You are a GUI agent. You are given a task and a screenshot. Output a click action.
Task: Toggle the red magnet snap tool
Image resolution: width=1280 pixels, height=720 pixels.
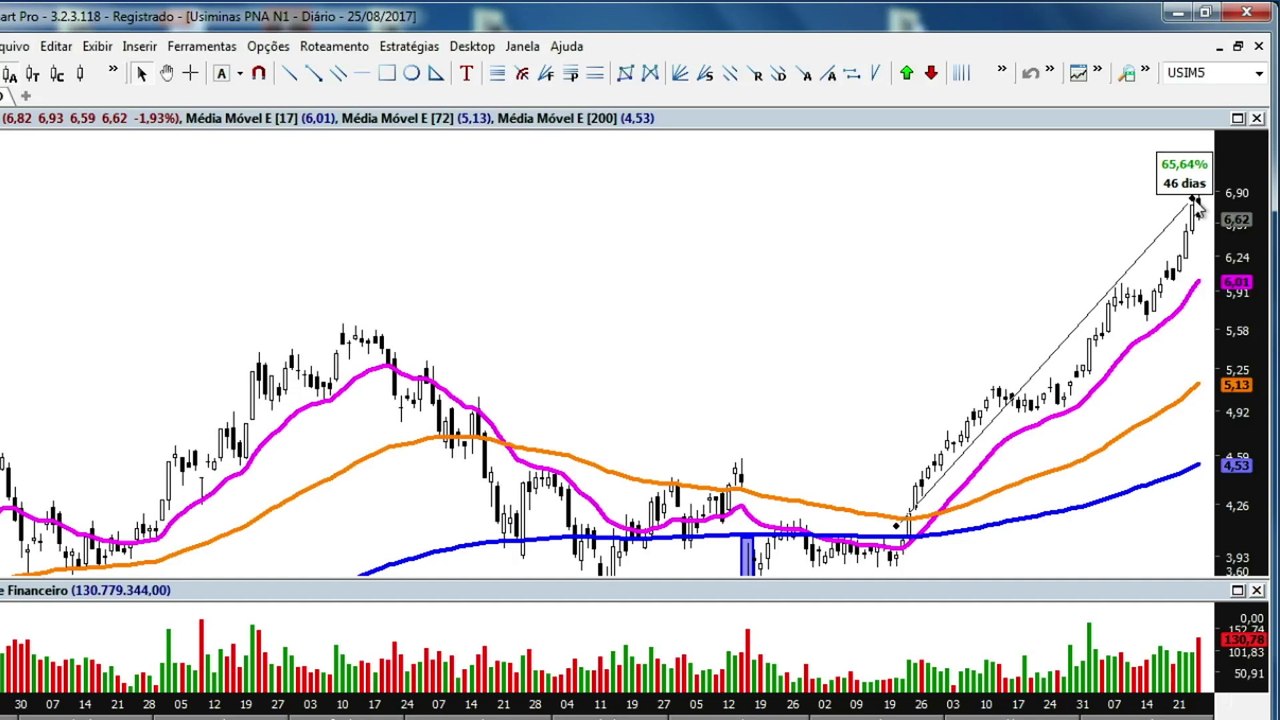coord(258,73)
